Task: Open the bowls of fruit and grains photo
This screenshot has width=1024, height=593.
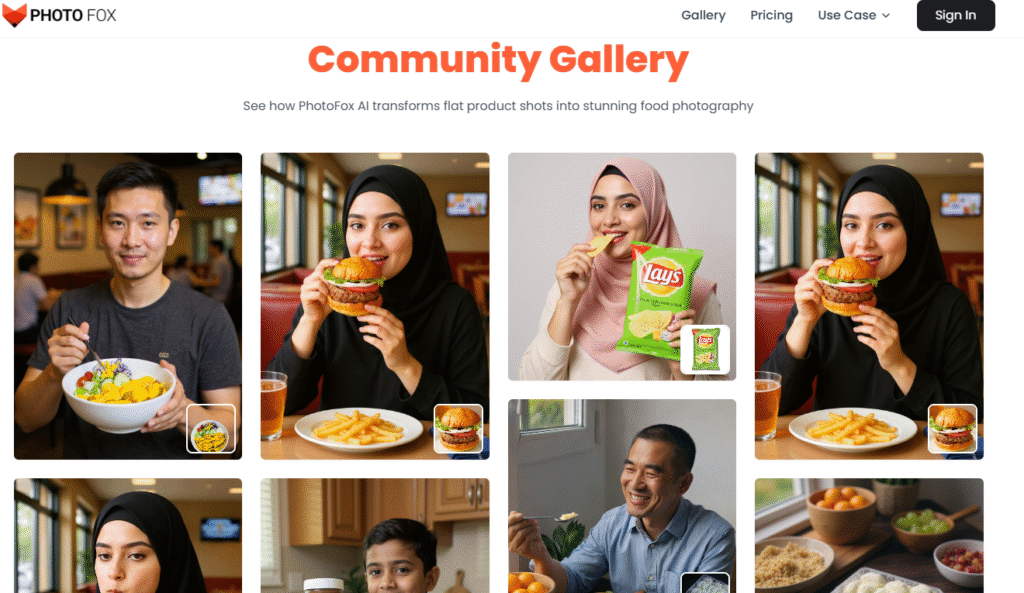Action: pyautogui.click(x=869, y=536)
